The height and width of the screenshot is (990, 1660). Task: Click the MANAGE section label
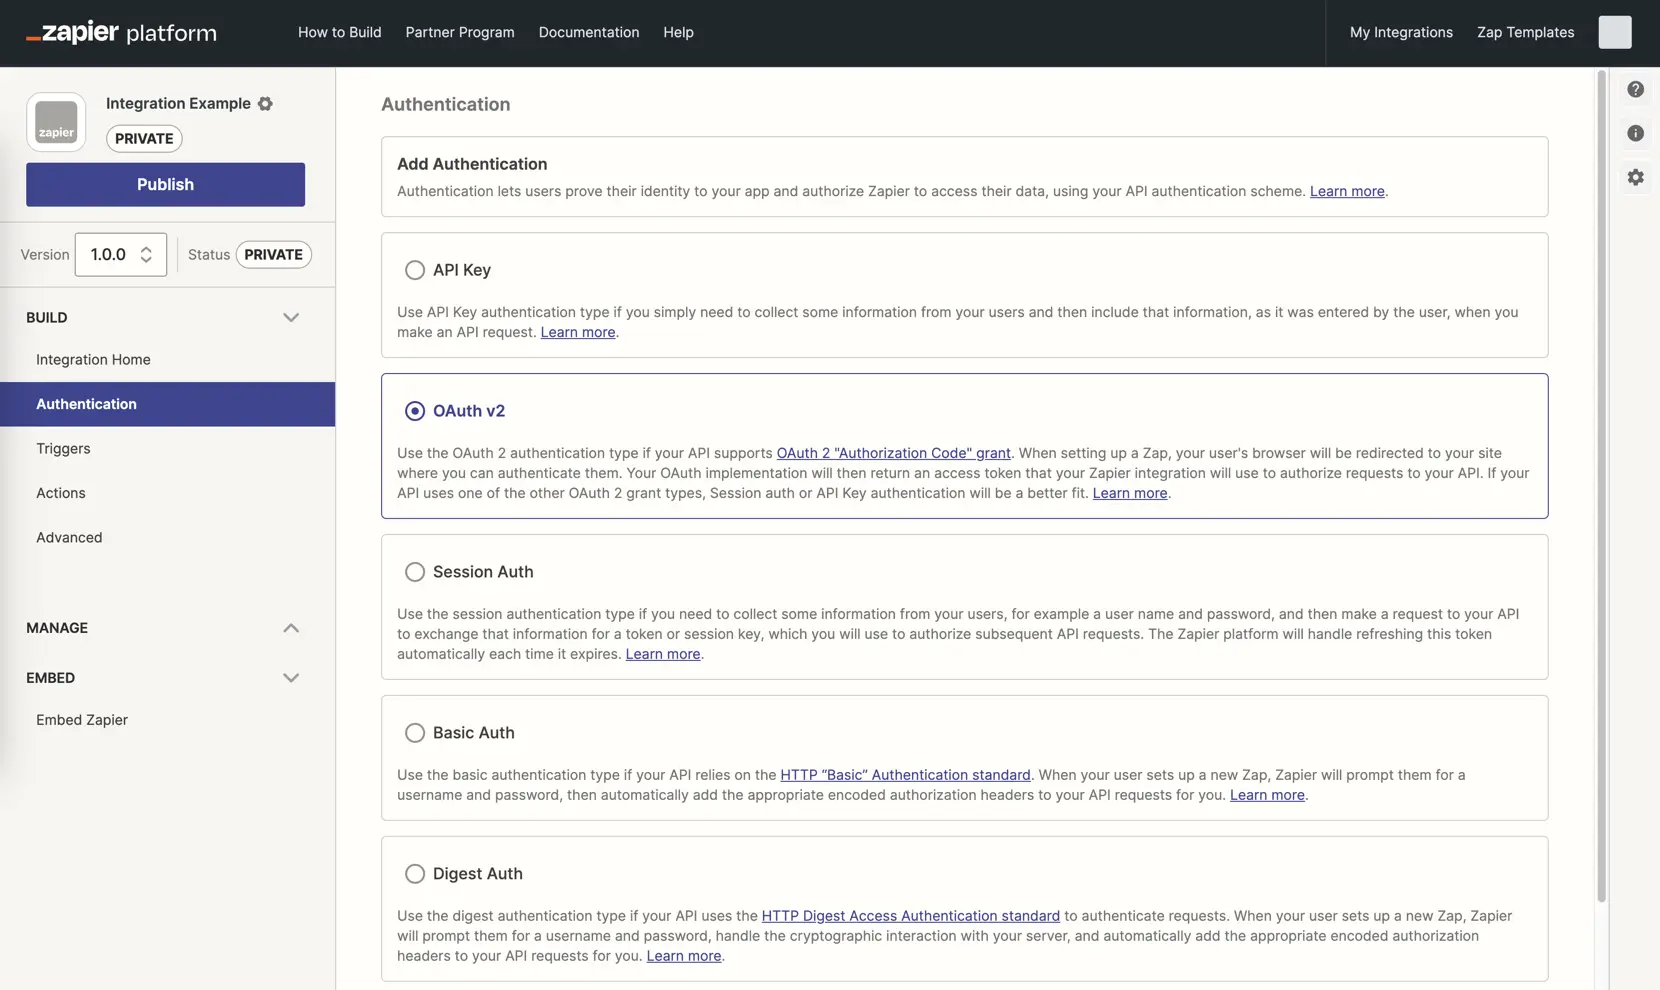57,628
